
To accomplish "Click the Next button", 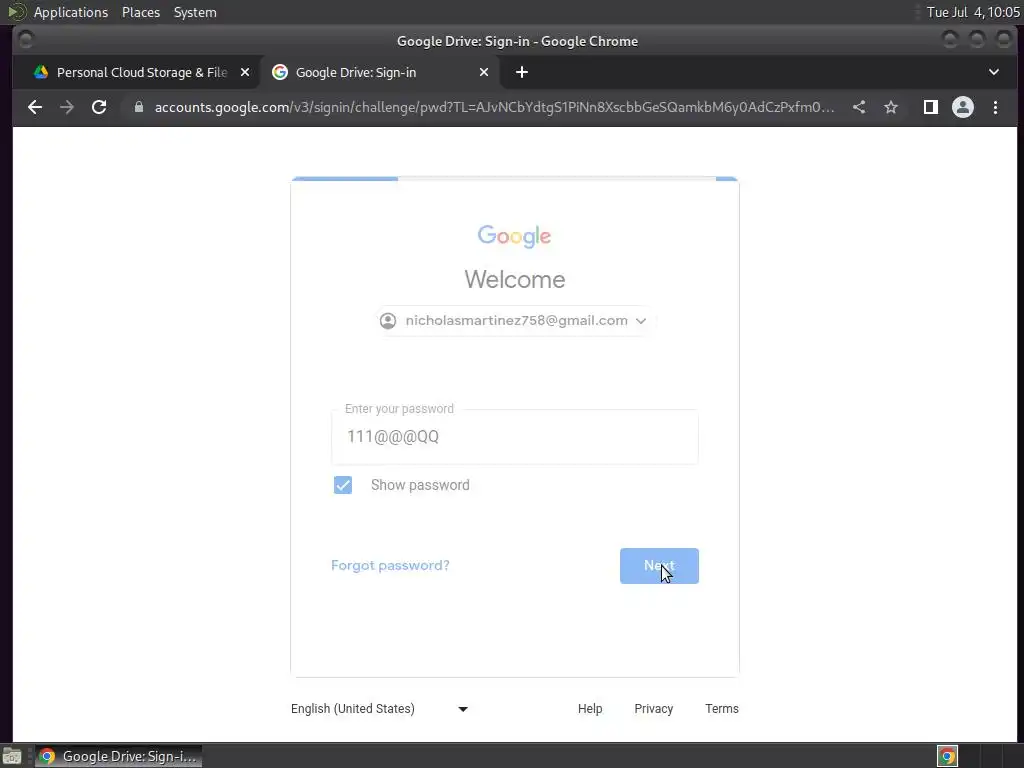I will click(659, 566).
